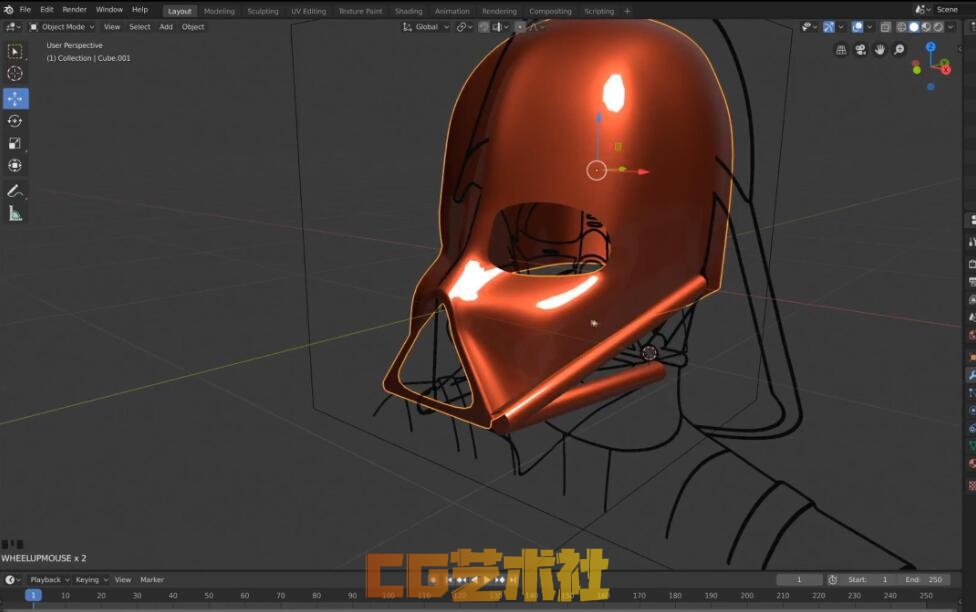Viewport: 976px width, 612px height.
Task: Switch to material preview shading
Action: tap(926, 27)
